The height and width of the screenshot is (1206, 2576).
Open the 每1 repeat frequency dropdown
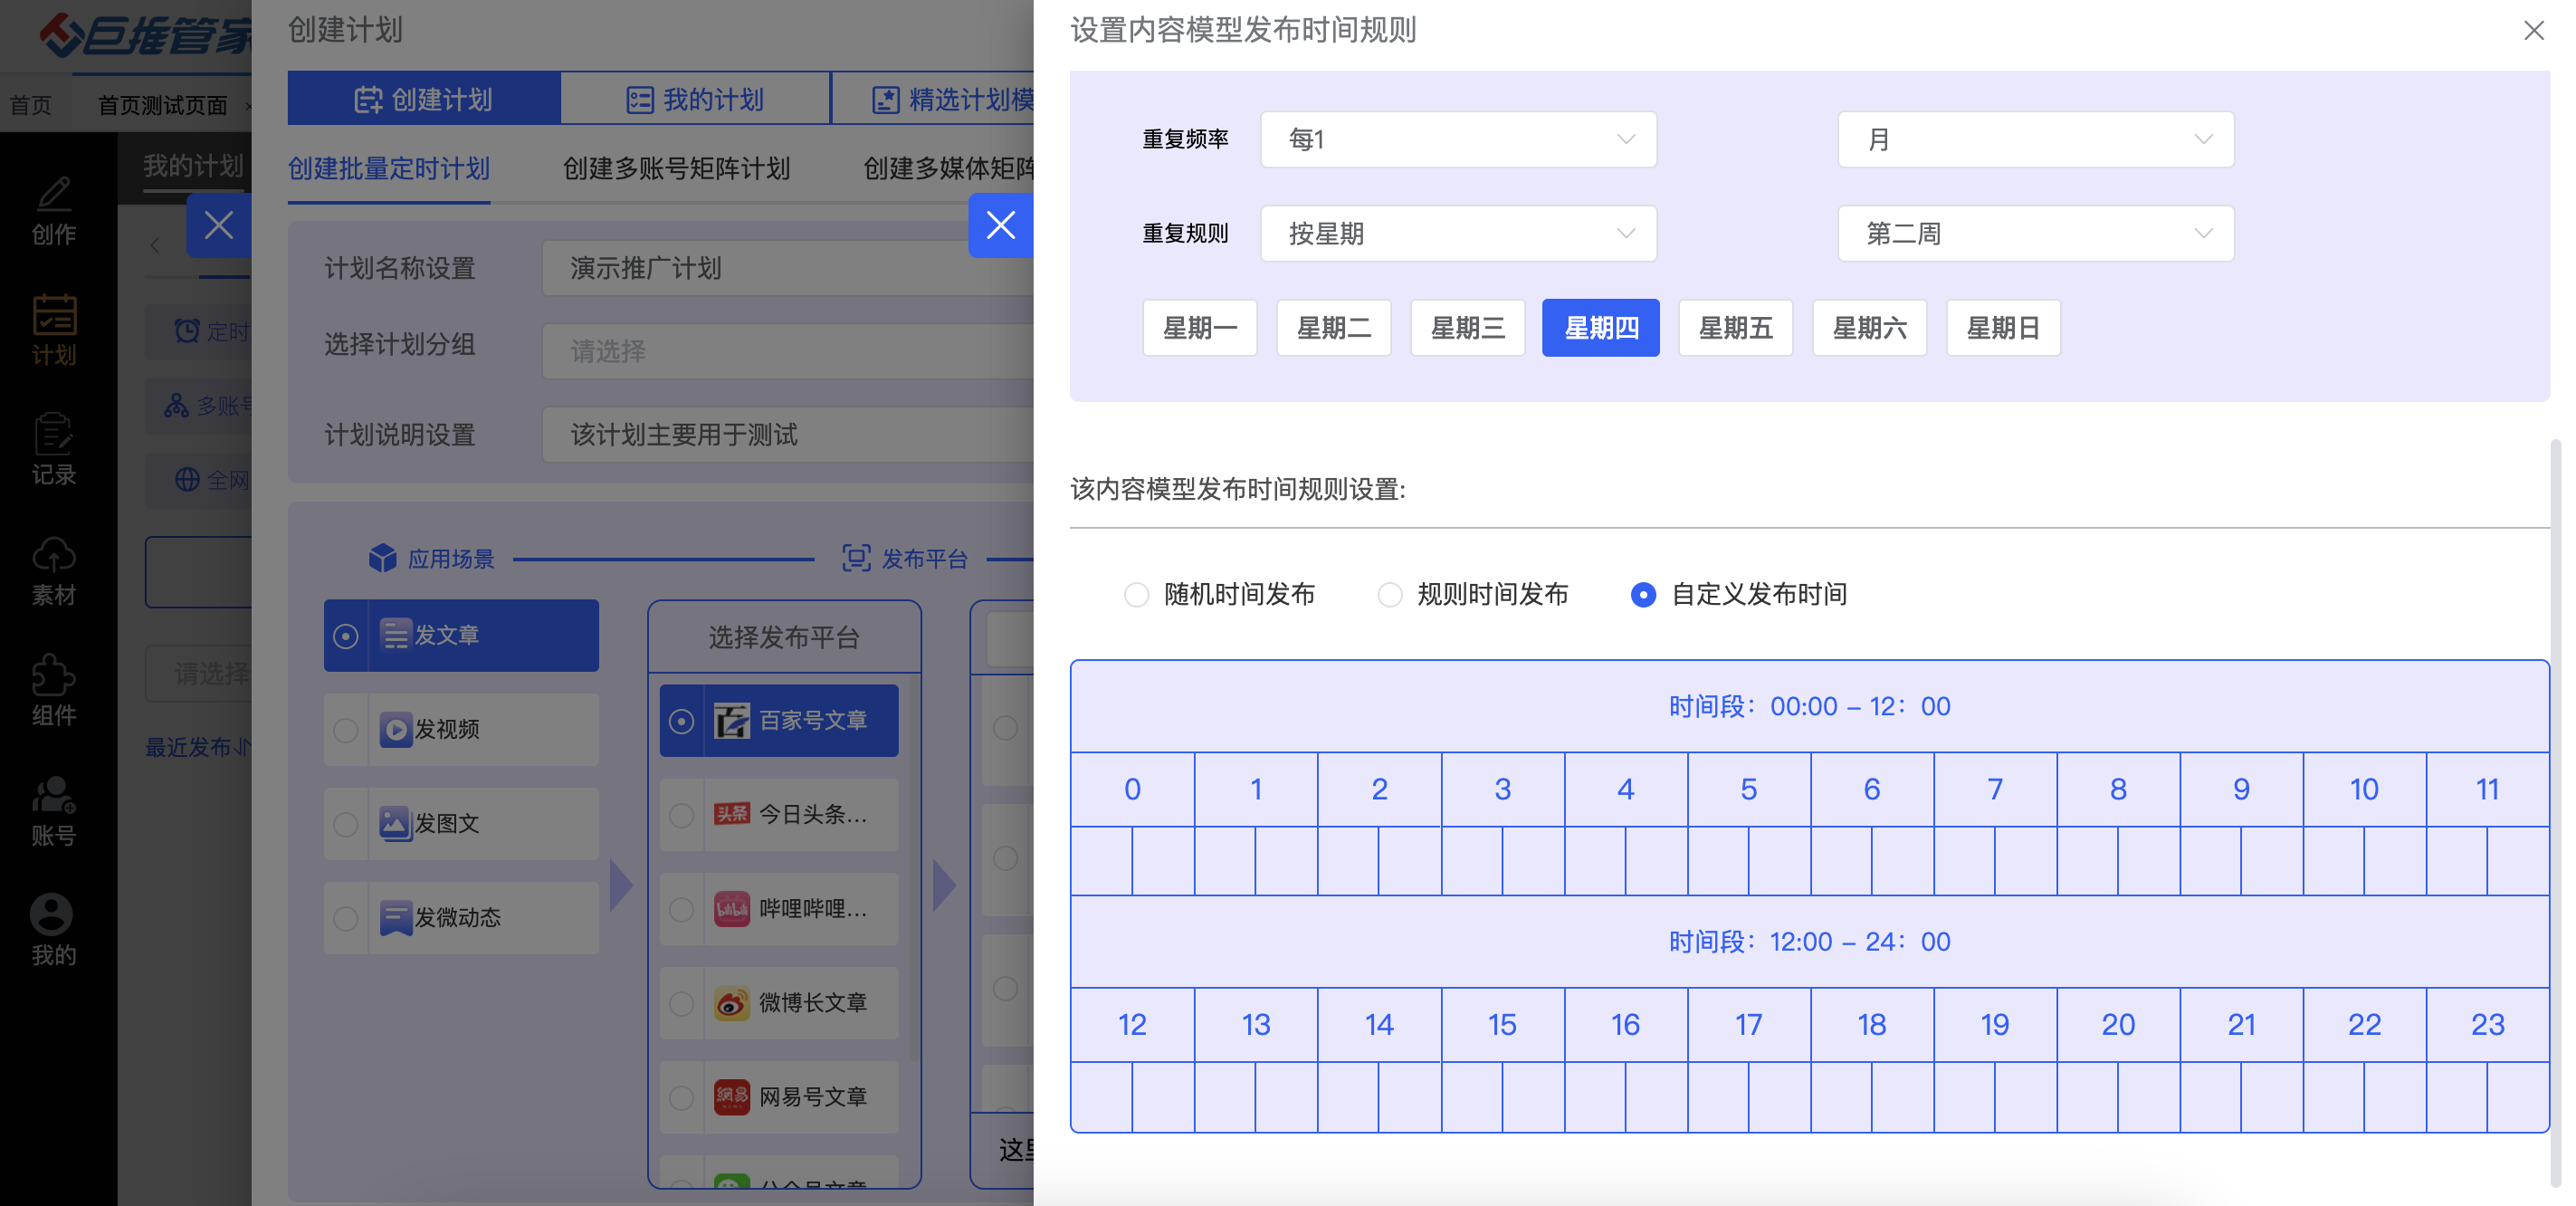[x=1458, y=139]
